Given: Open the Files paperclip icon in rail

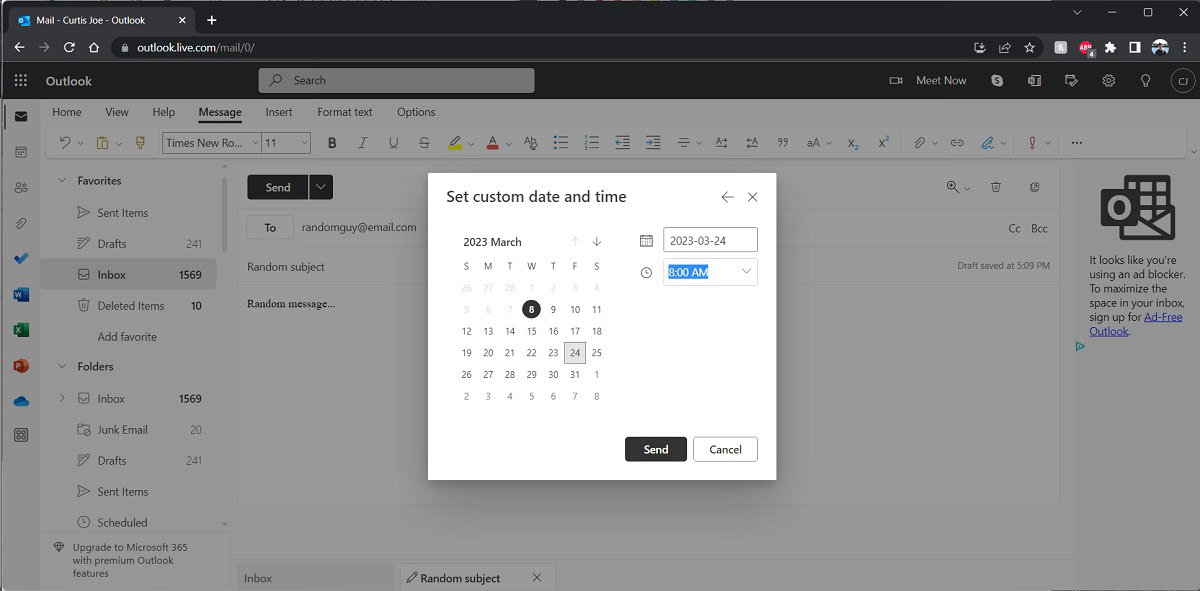Looking at the screenshot, I should pos(20,223).
